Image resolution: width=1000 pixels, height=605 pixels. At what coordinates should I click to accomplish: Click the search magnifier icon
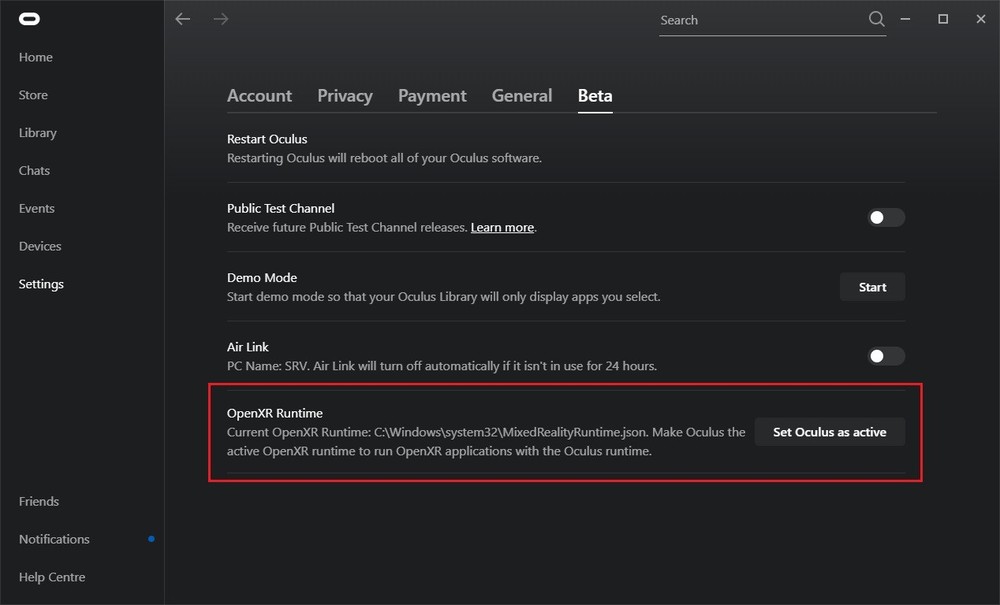[876, 19]
